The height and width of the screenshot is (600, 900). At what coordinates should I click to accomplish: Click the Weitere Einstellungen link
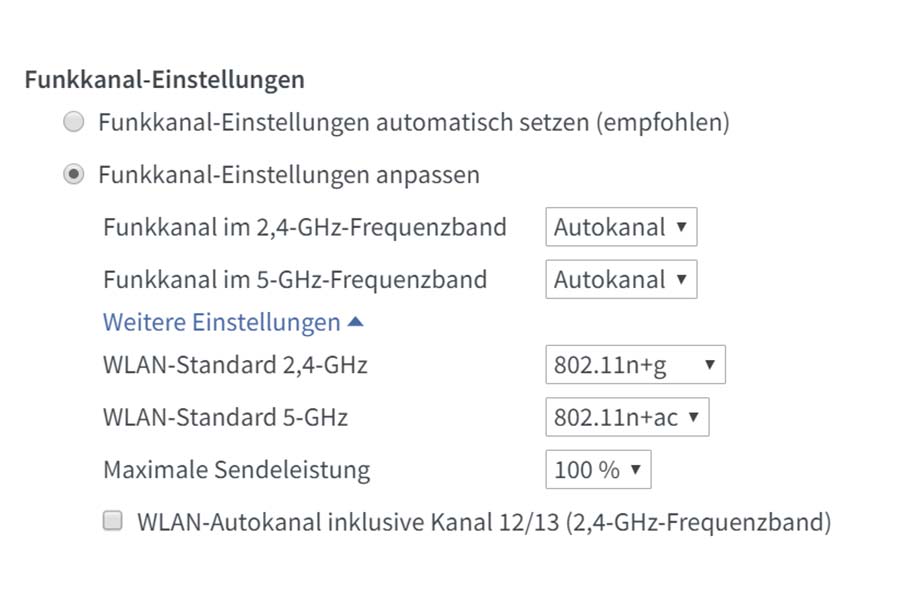point(221,323)
